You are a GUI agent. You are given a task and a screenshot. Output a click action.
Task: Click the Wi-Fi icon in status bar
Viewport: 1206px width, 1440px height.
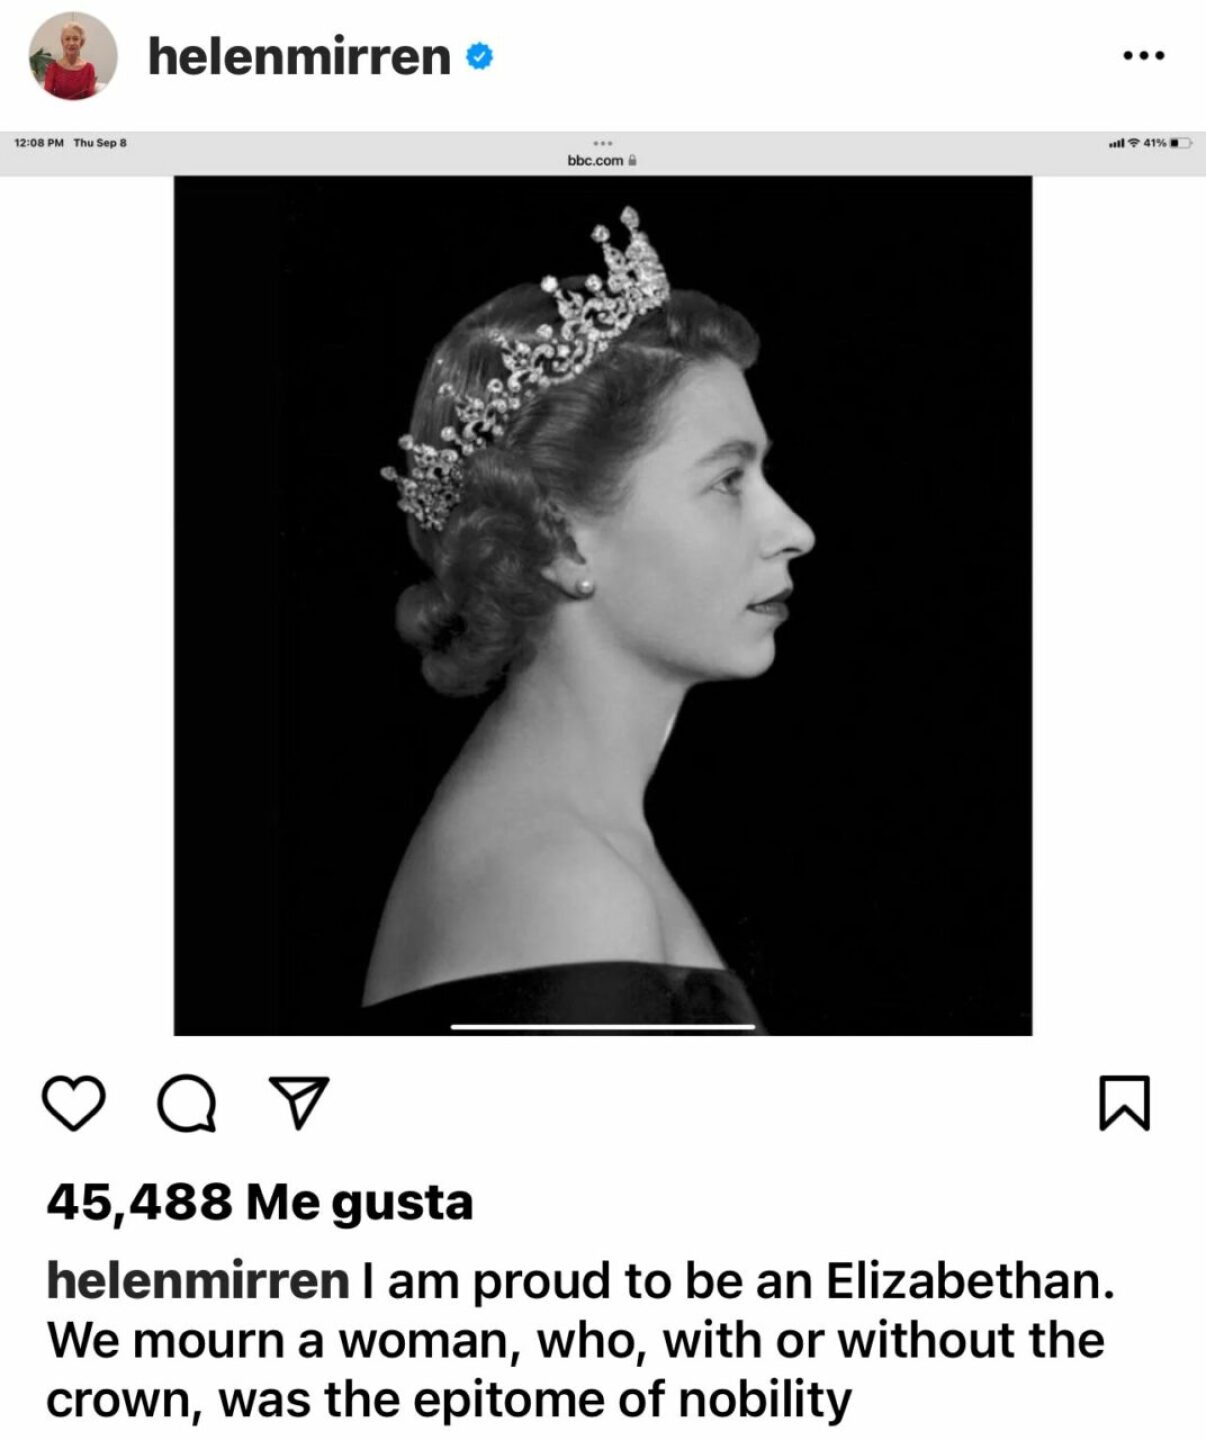click(1133, 143)
